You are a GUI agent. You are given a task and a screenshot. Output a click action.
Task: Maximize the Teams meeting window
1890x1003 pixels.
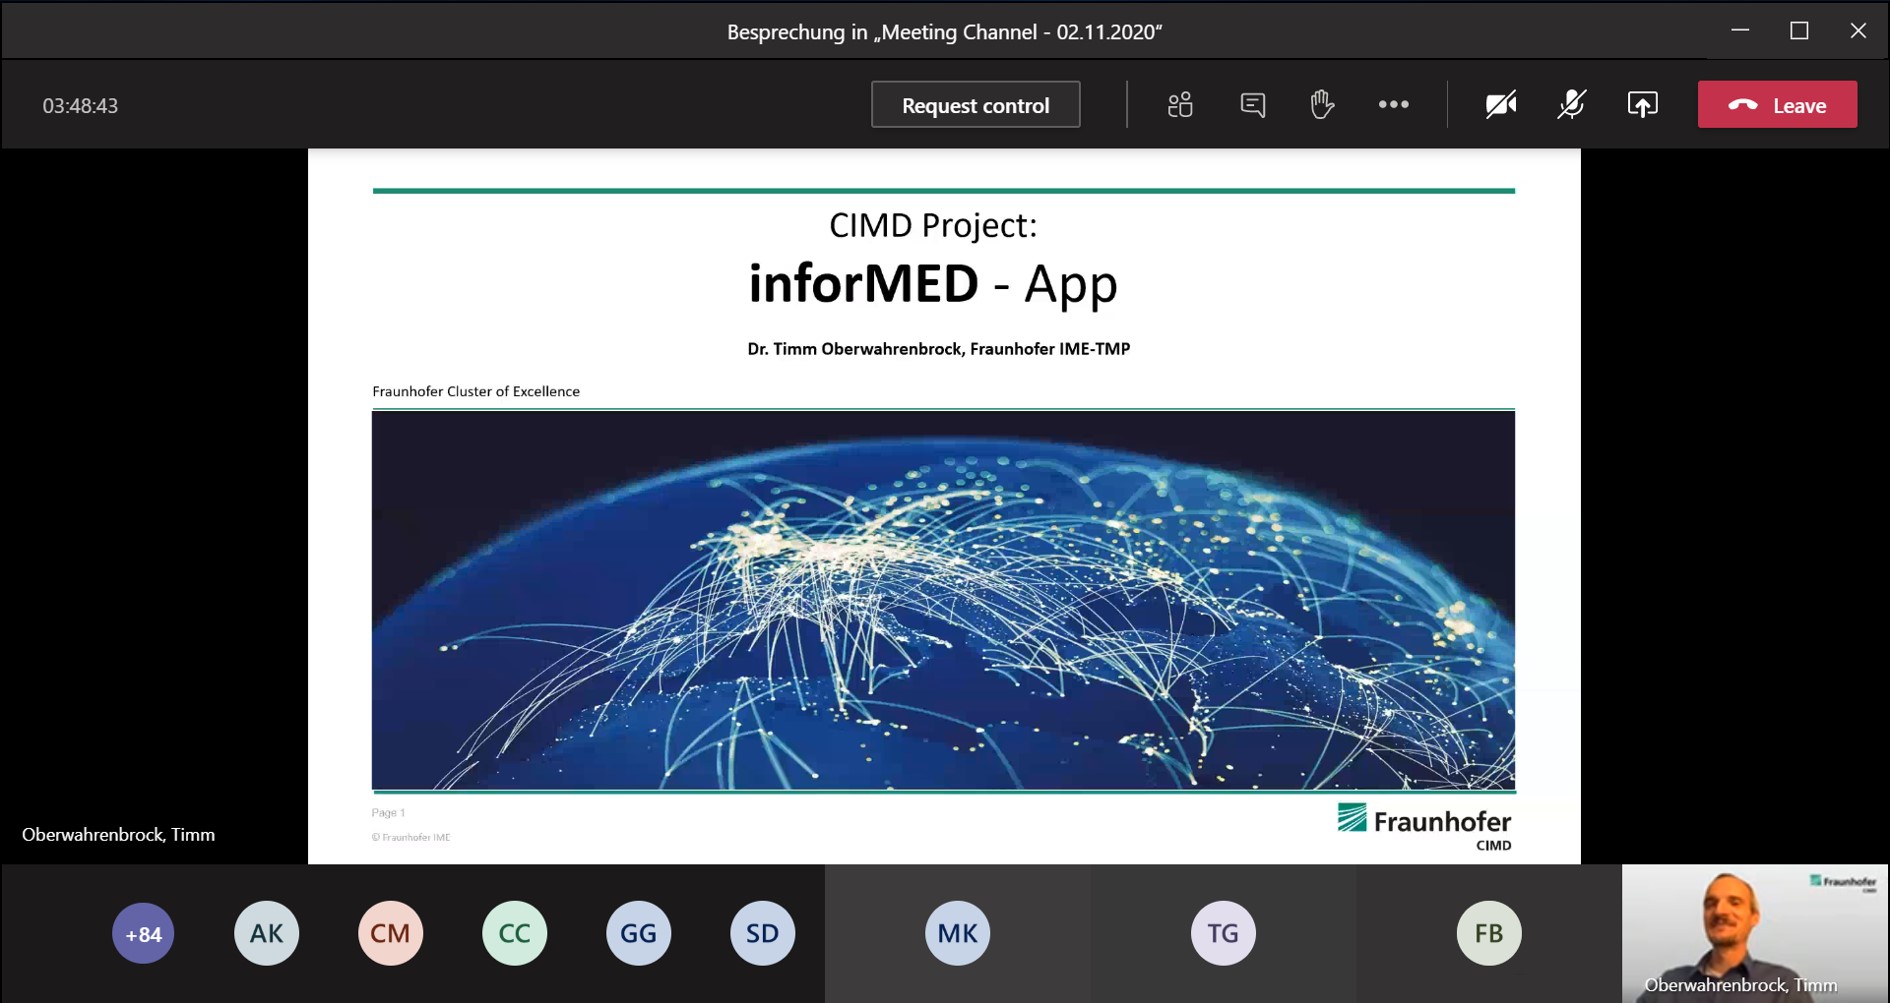pyautogui.click(x=1799, y=31)
